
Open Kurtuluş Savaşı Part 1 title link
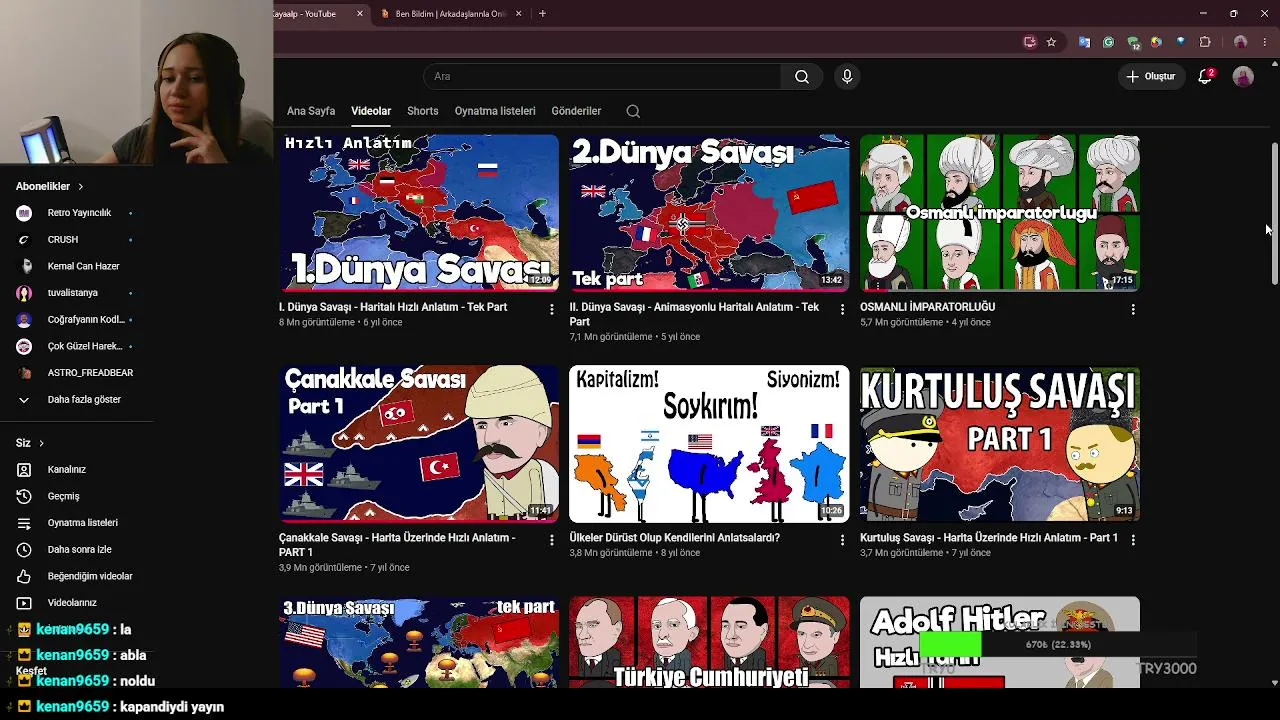coord(989,537)
